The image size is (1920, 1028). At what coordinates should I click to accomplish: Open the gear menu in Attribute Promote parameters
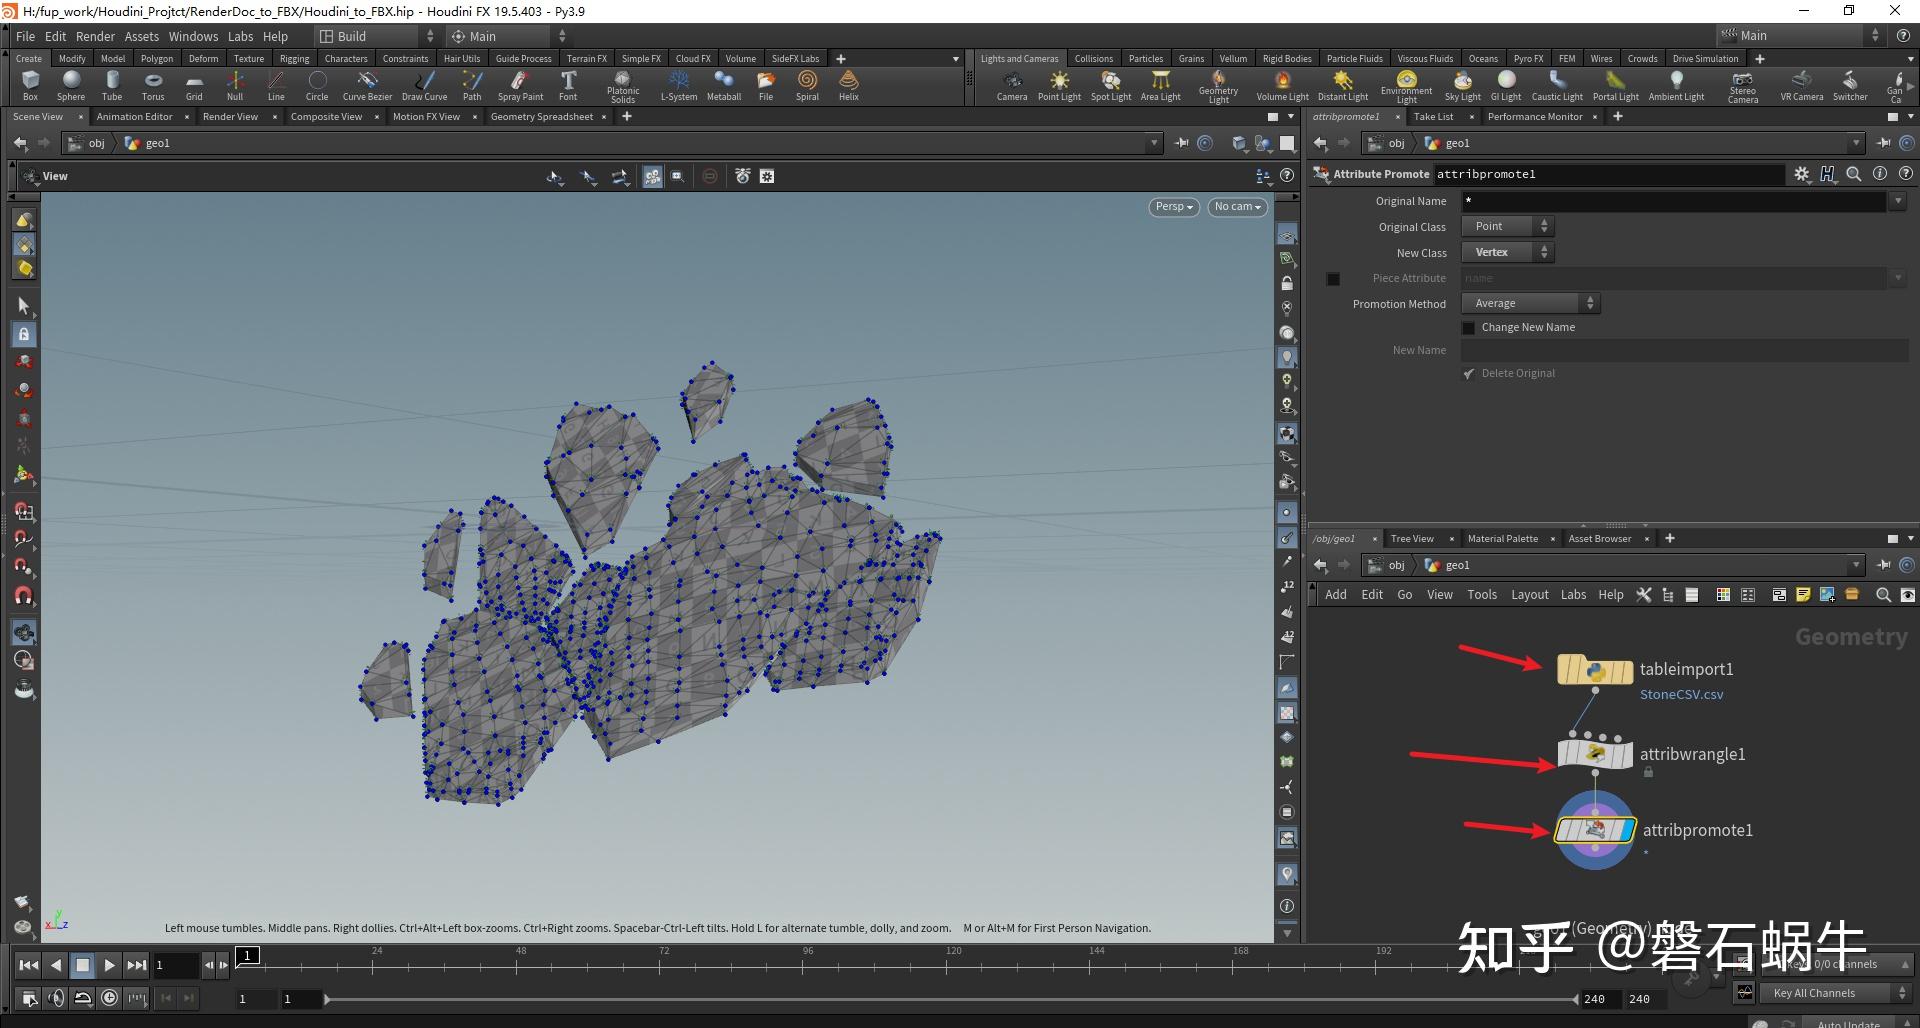[x=1802, y=173]
